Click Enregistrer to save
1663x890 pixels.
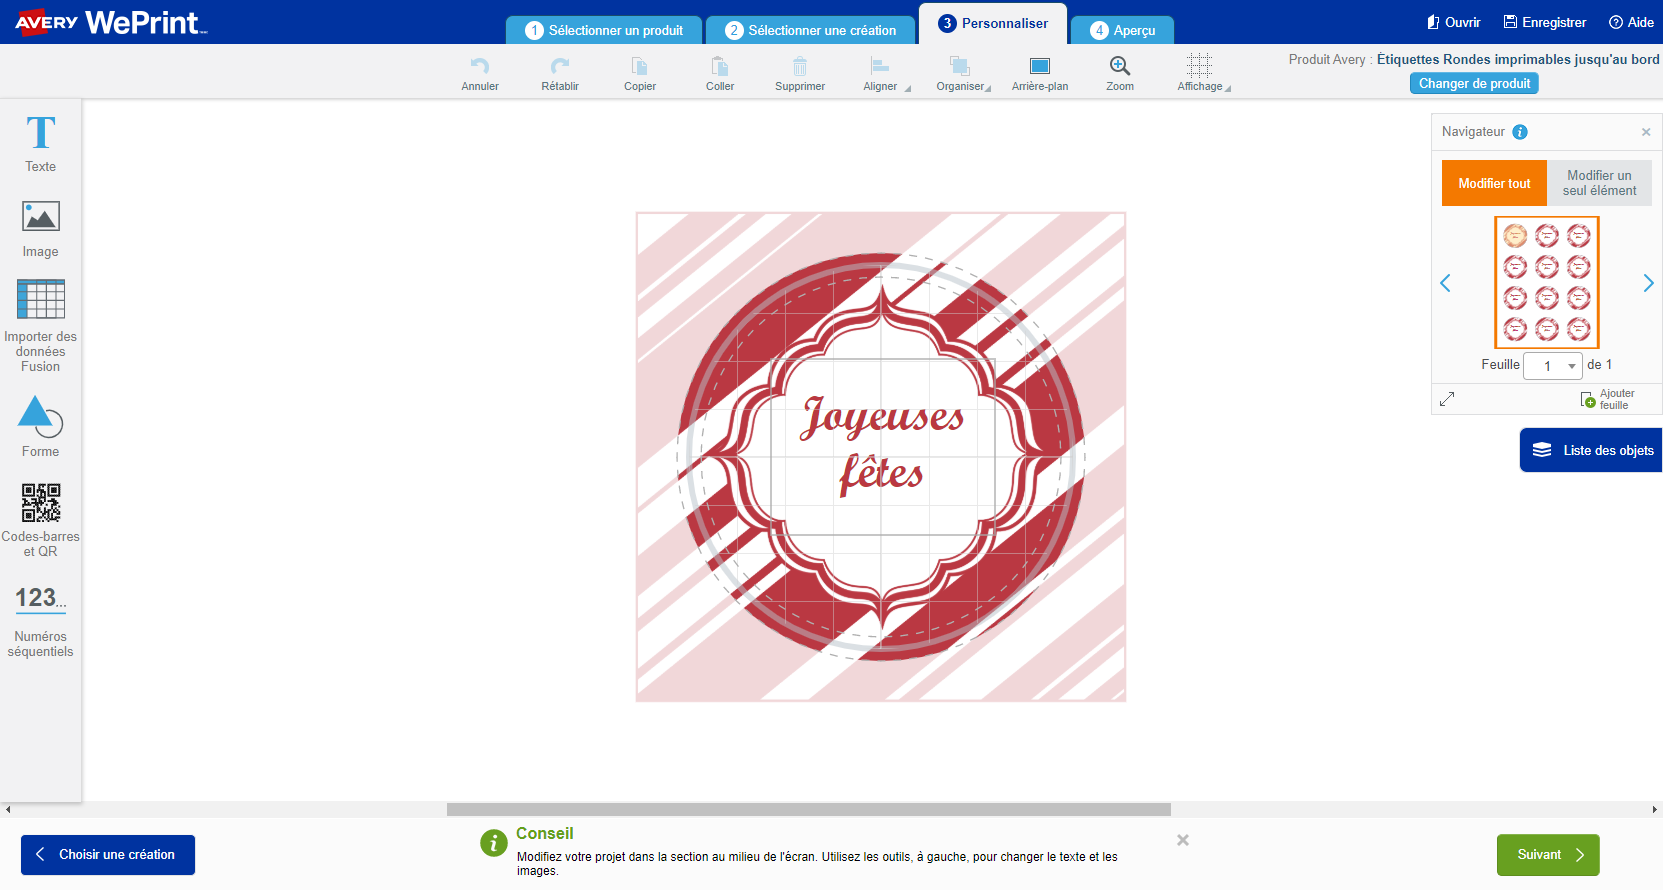1544,22
